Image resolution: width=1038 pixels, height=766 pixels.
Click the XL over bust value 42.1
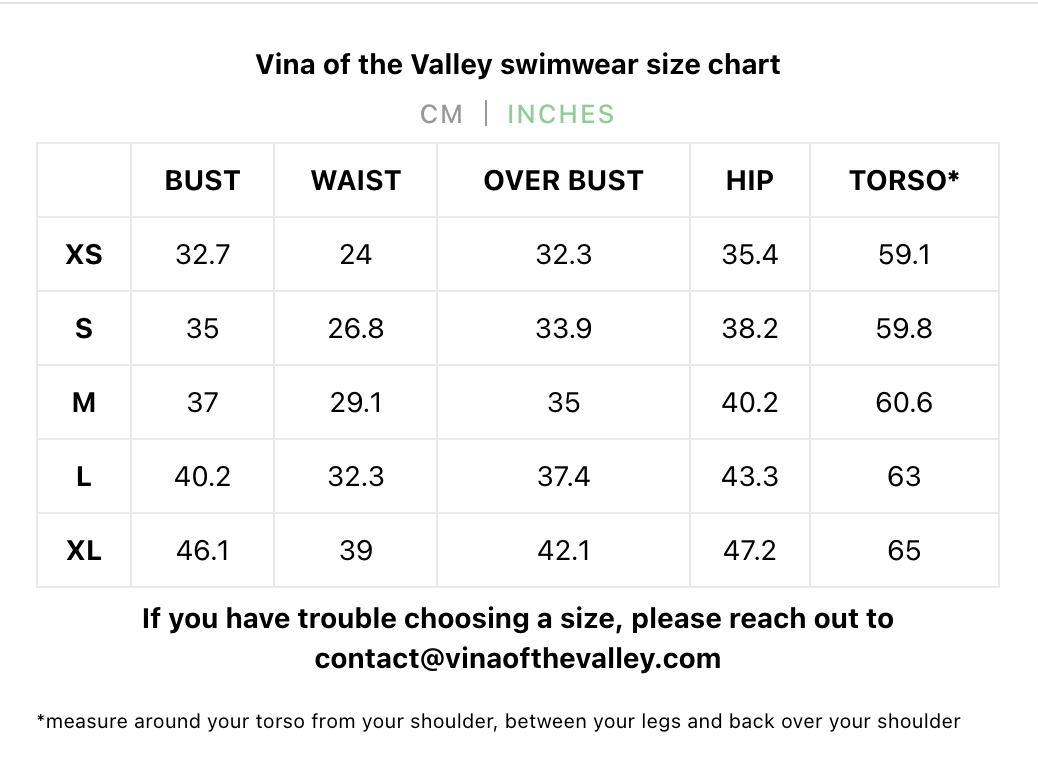(x=563, y=551)
